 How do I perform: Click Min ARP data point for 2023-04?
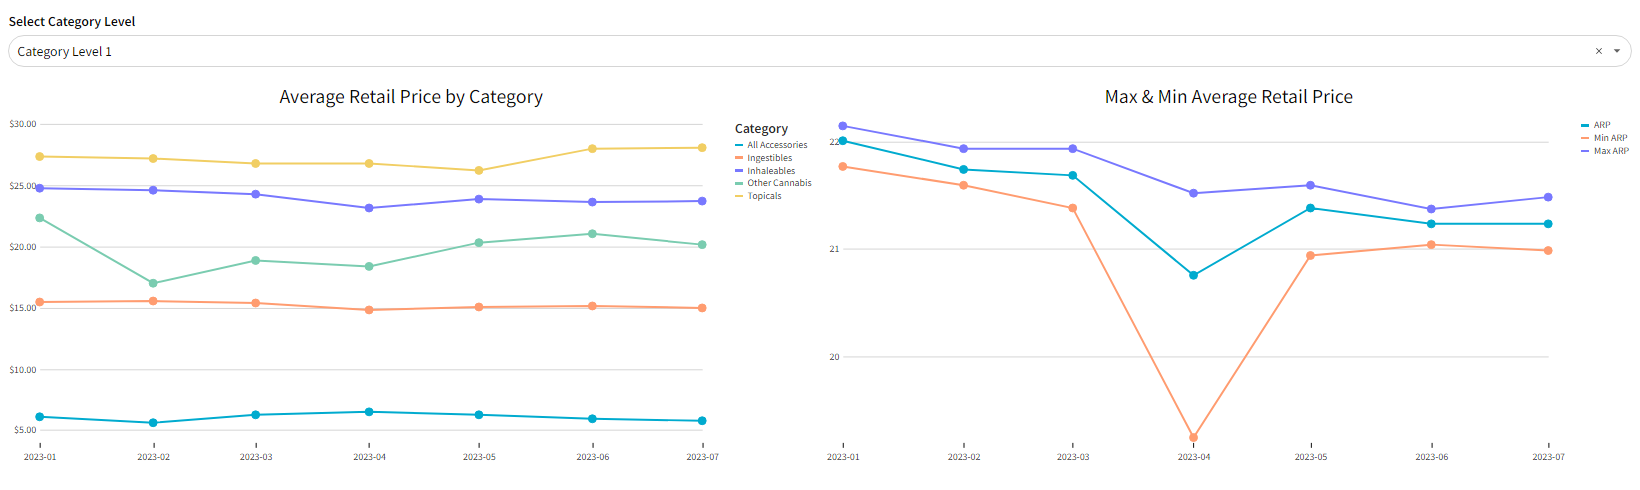1193,437
